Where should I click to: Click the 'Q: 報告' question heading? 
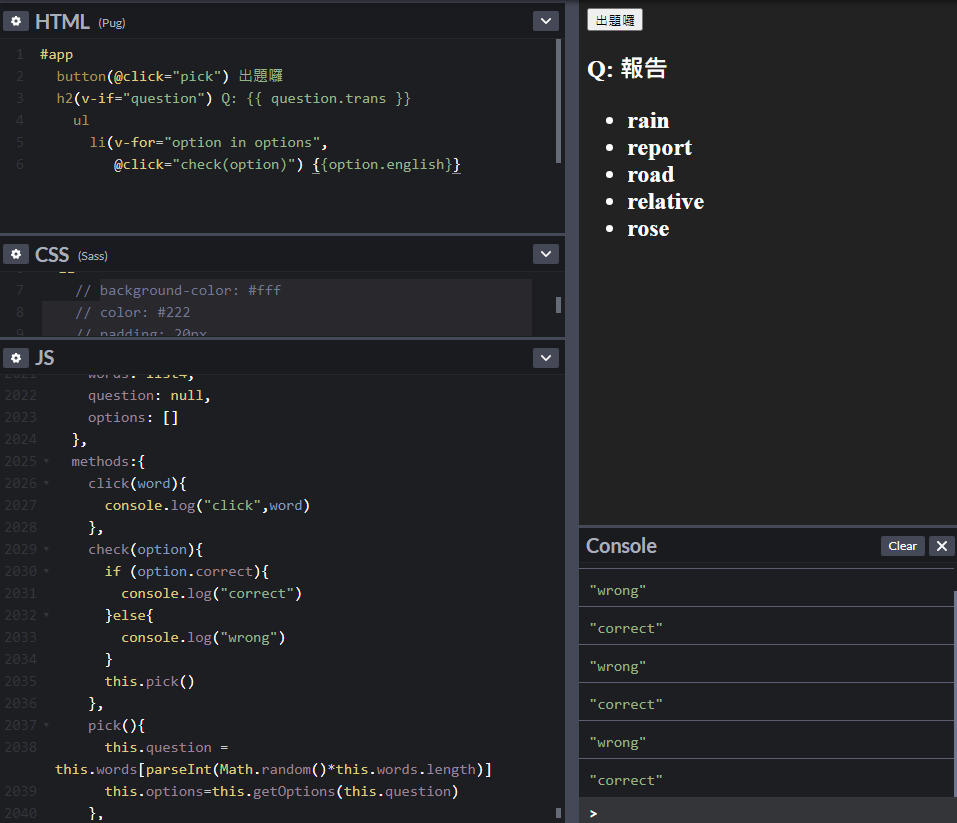coord(627,68)
